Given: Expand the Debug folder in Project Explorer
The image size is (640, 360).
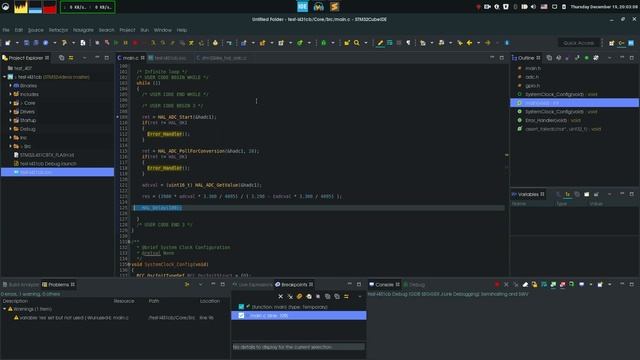Looking at the screenshot, I should [11, 129].
